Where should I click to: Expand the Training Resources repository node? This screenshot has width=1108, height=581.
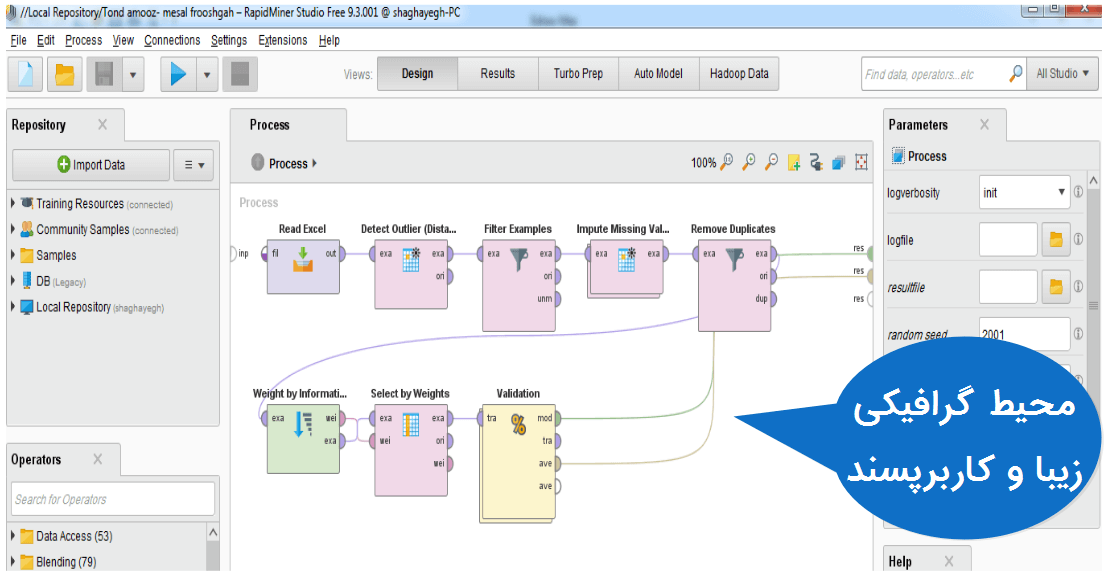pyautogui.click(x=13, y=203)
